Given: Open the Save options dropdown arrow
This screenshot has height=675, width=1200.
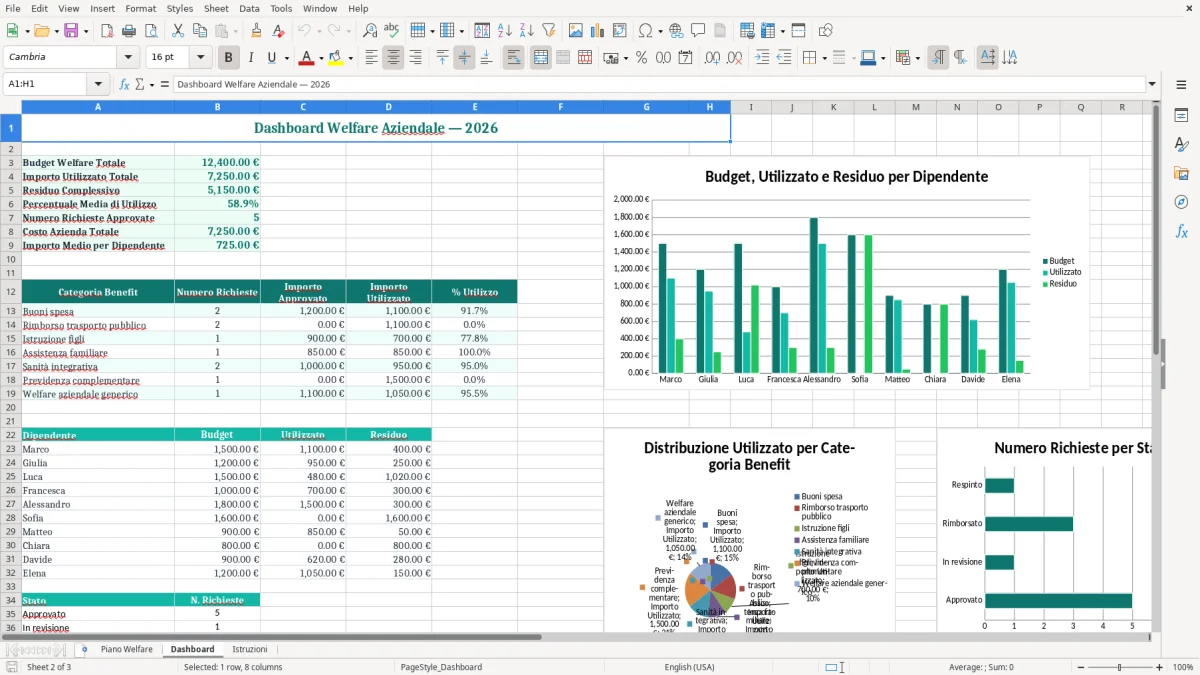Looking at the screenshot, I should point(86,31).
